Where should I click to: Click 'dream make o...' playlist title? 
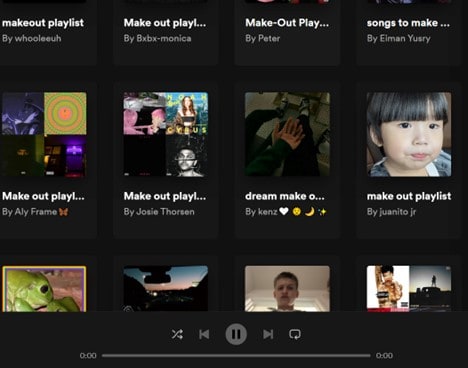[x=285, y=196]
